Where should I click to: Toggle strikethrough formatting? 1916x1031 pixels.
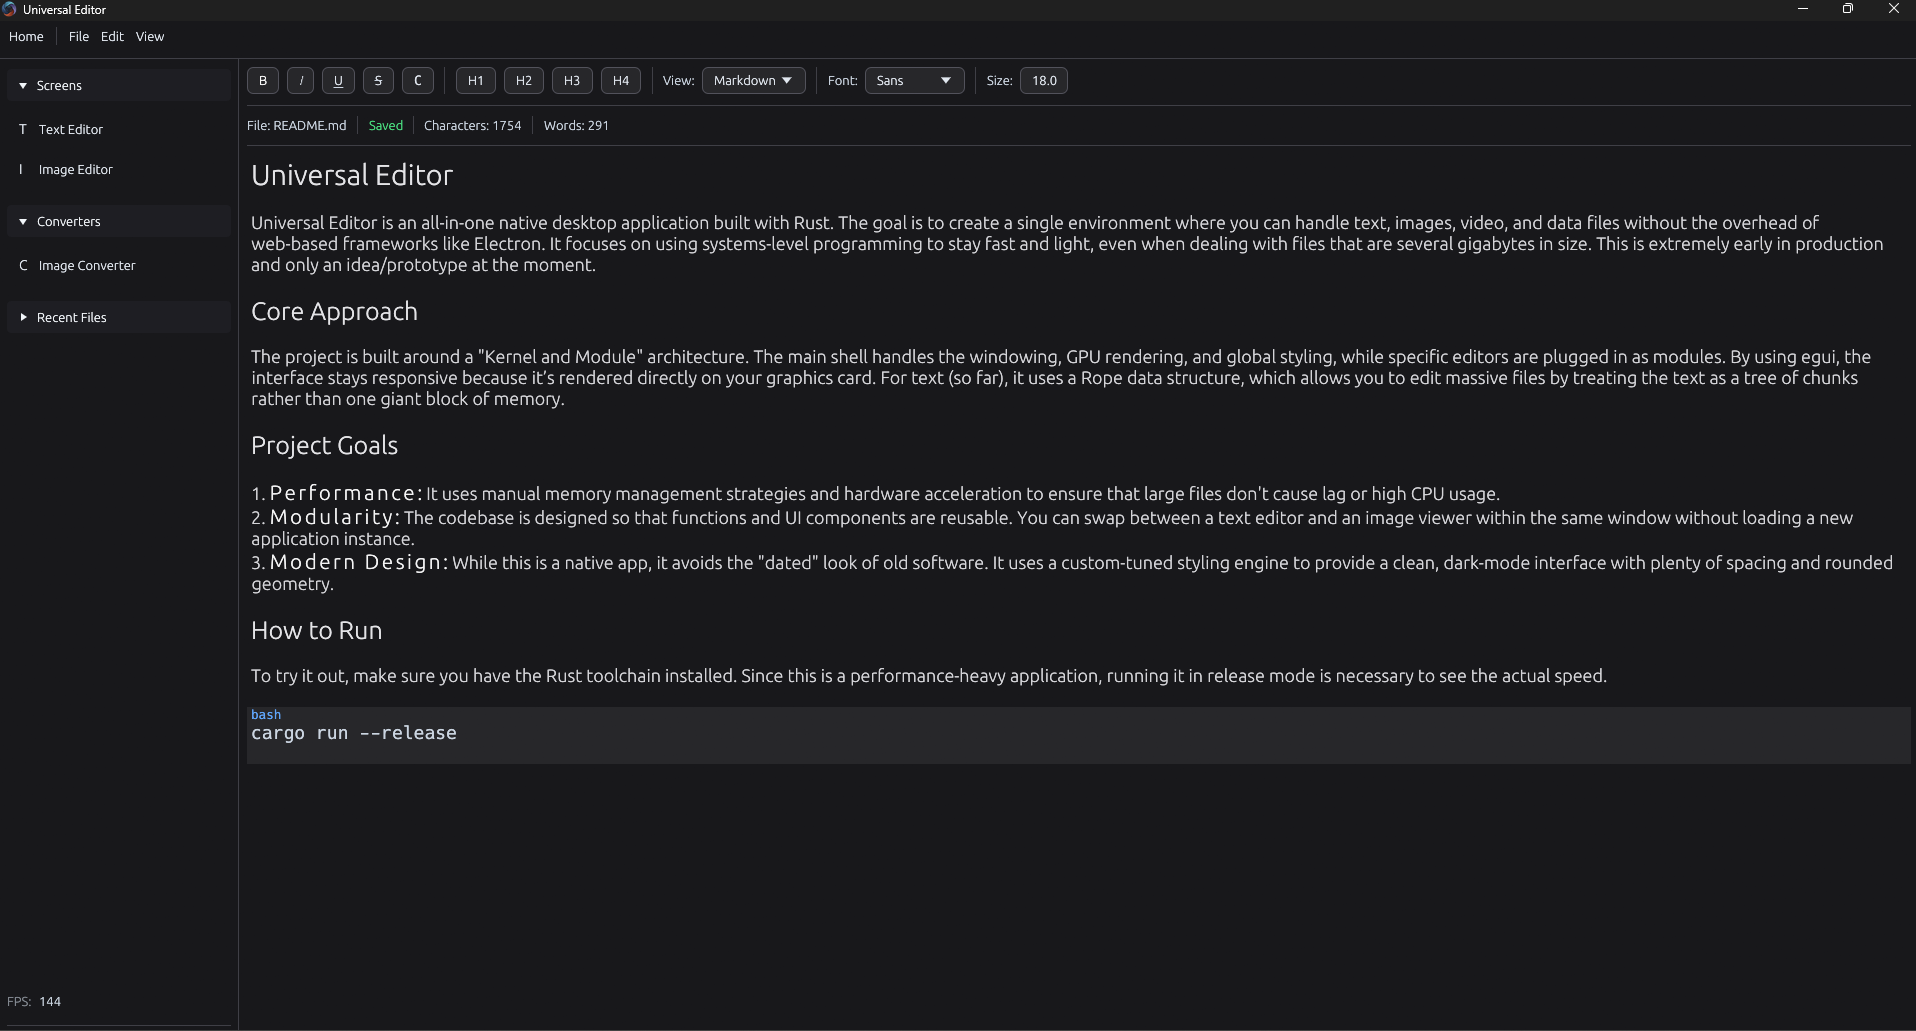click(377, 80)
